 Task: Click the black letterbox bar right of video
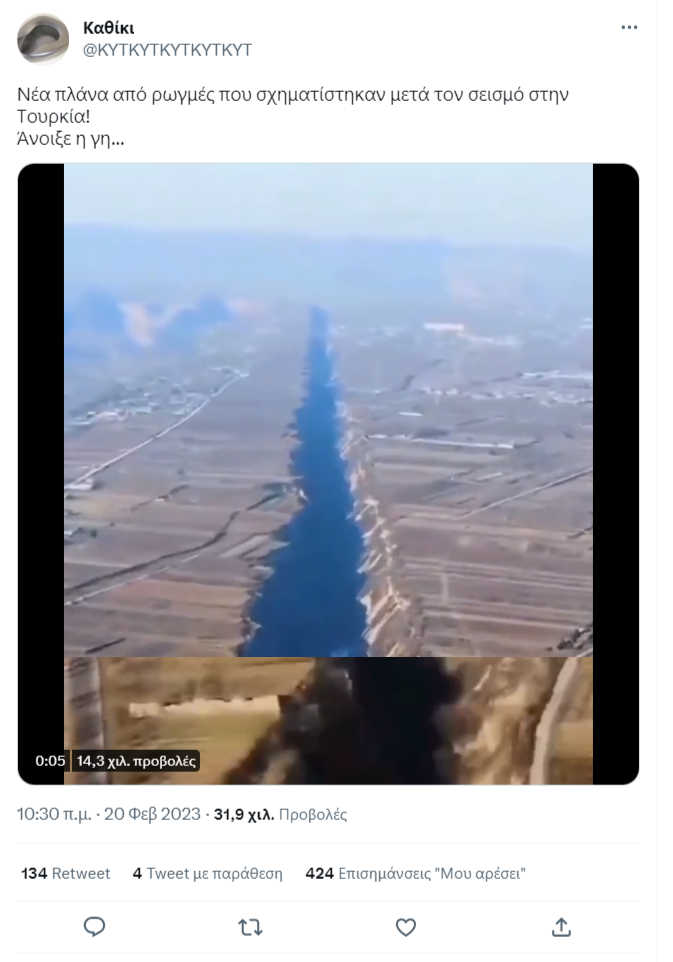click(x=616, y=474)
